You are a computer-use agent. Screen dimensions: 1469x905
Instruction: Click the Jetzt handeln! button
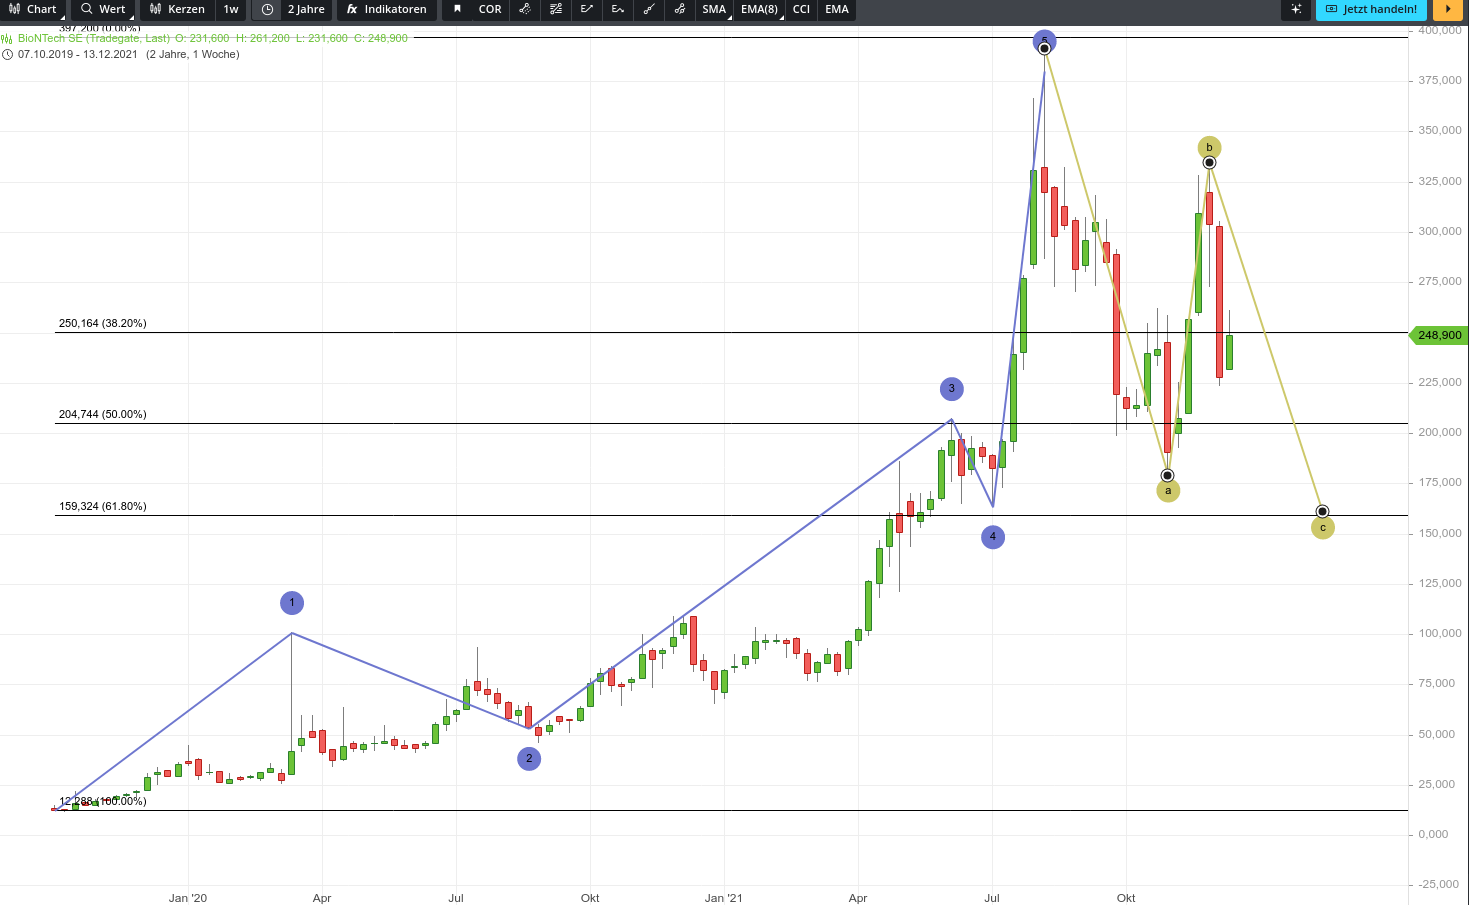click(x=1371, y=10)
